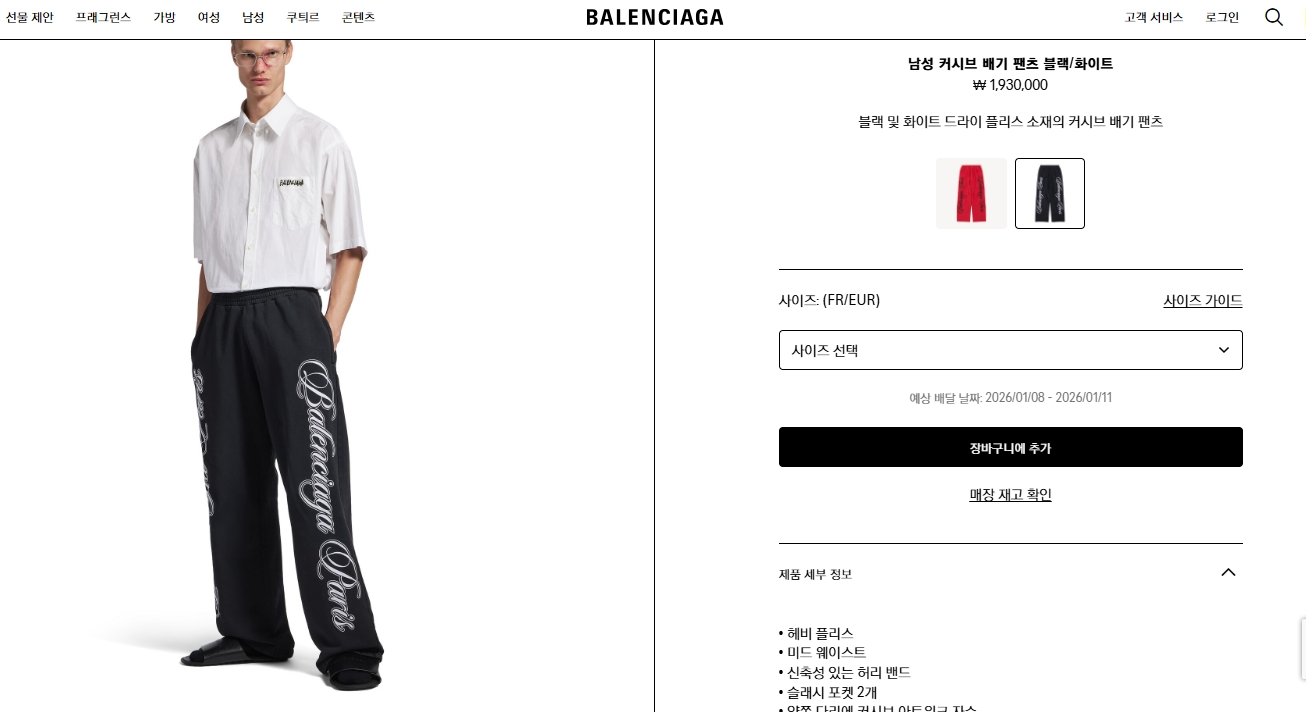The width and height of the screenshot is (1306, 712).
Task: Collapse the 제품 세부 정보 chevron
Action: (x=1229, y=572)
